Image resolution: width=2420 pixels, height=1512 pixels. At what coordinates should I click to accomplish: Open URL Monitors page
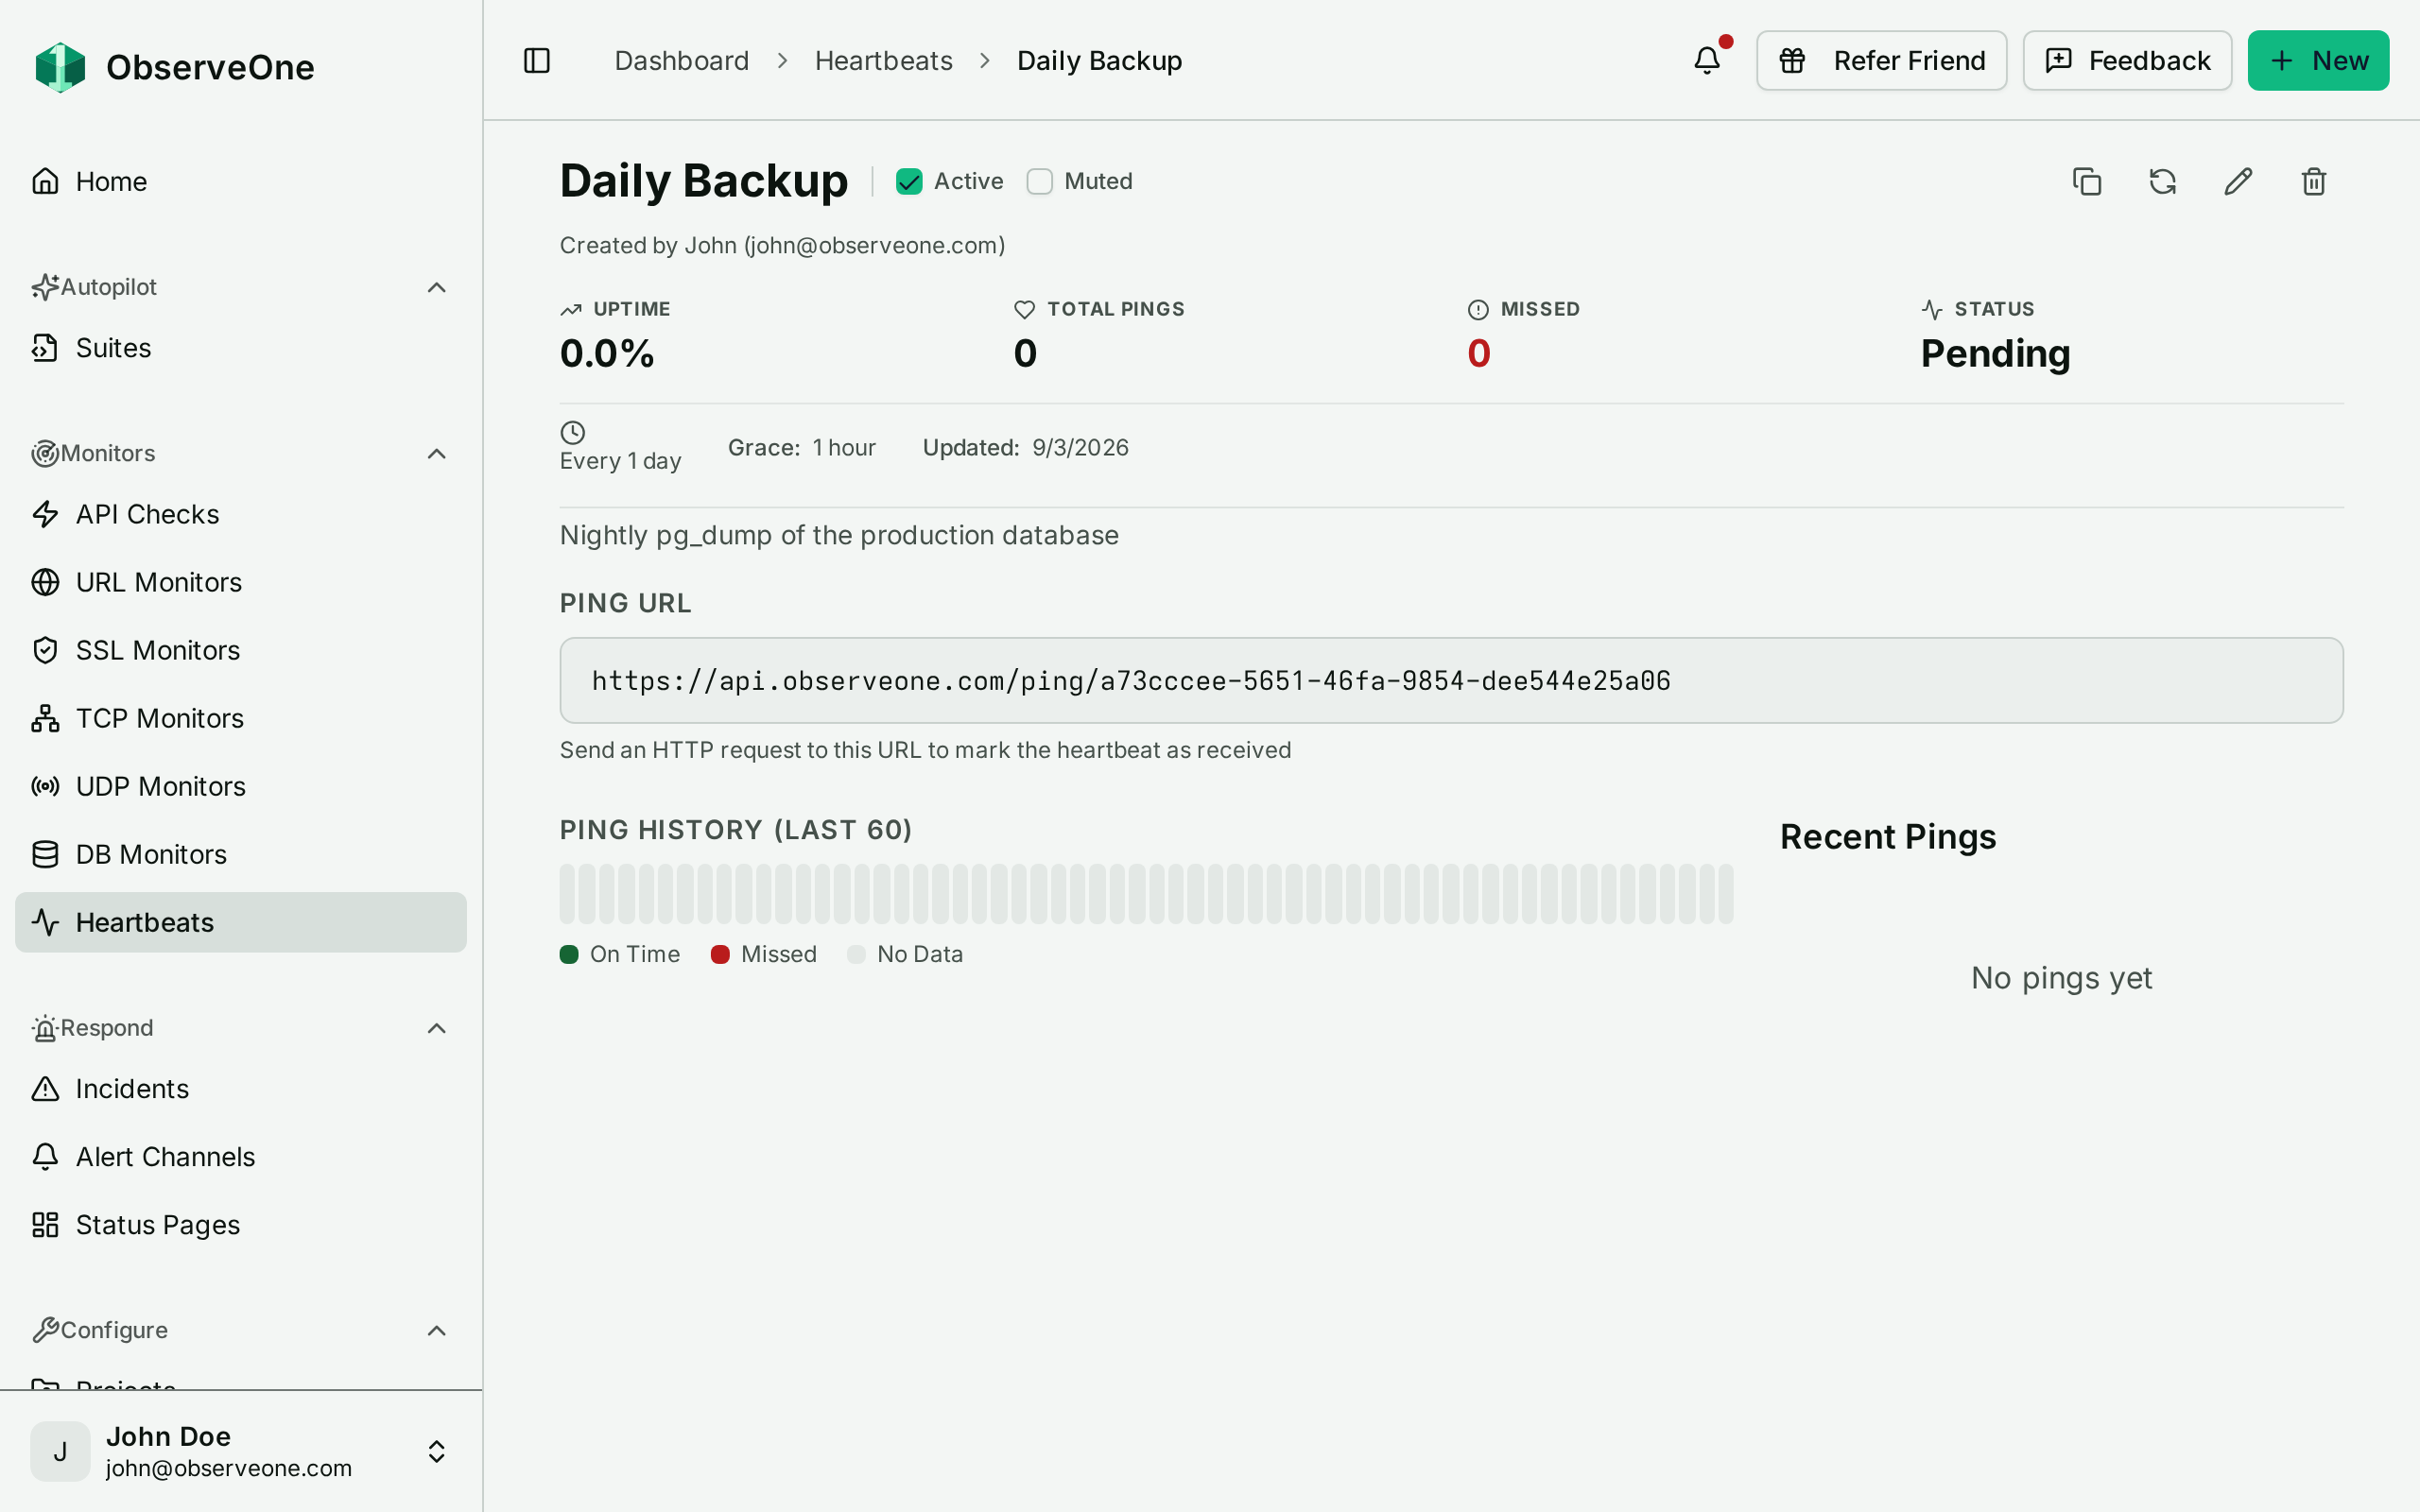[x=241, y=582]
